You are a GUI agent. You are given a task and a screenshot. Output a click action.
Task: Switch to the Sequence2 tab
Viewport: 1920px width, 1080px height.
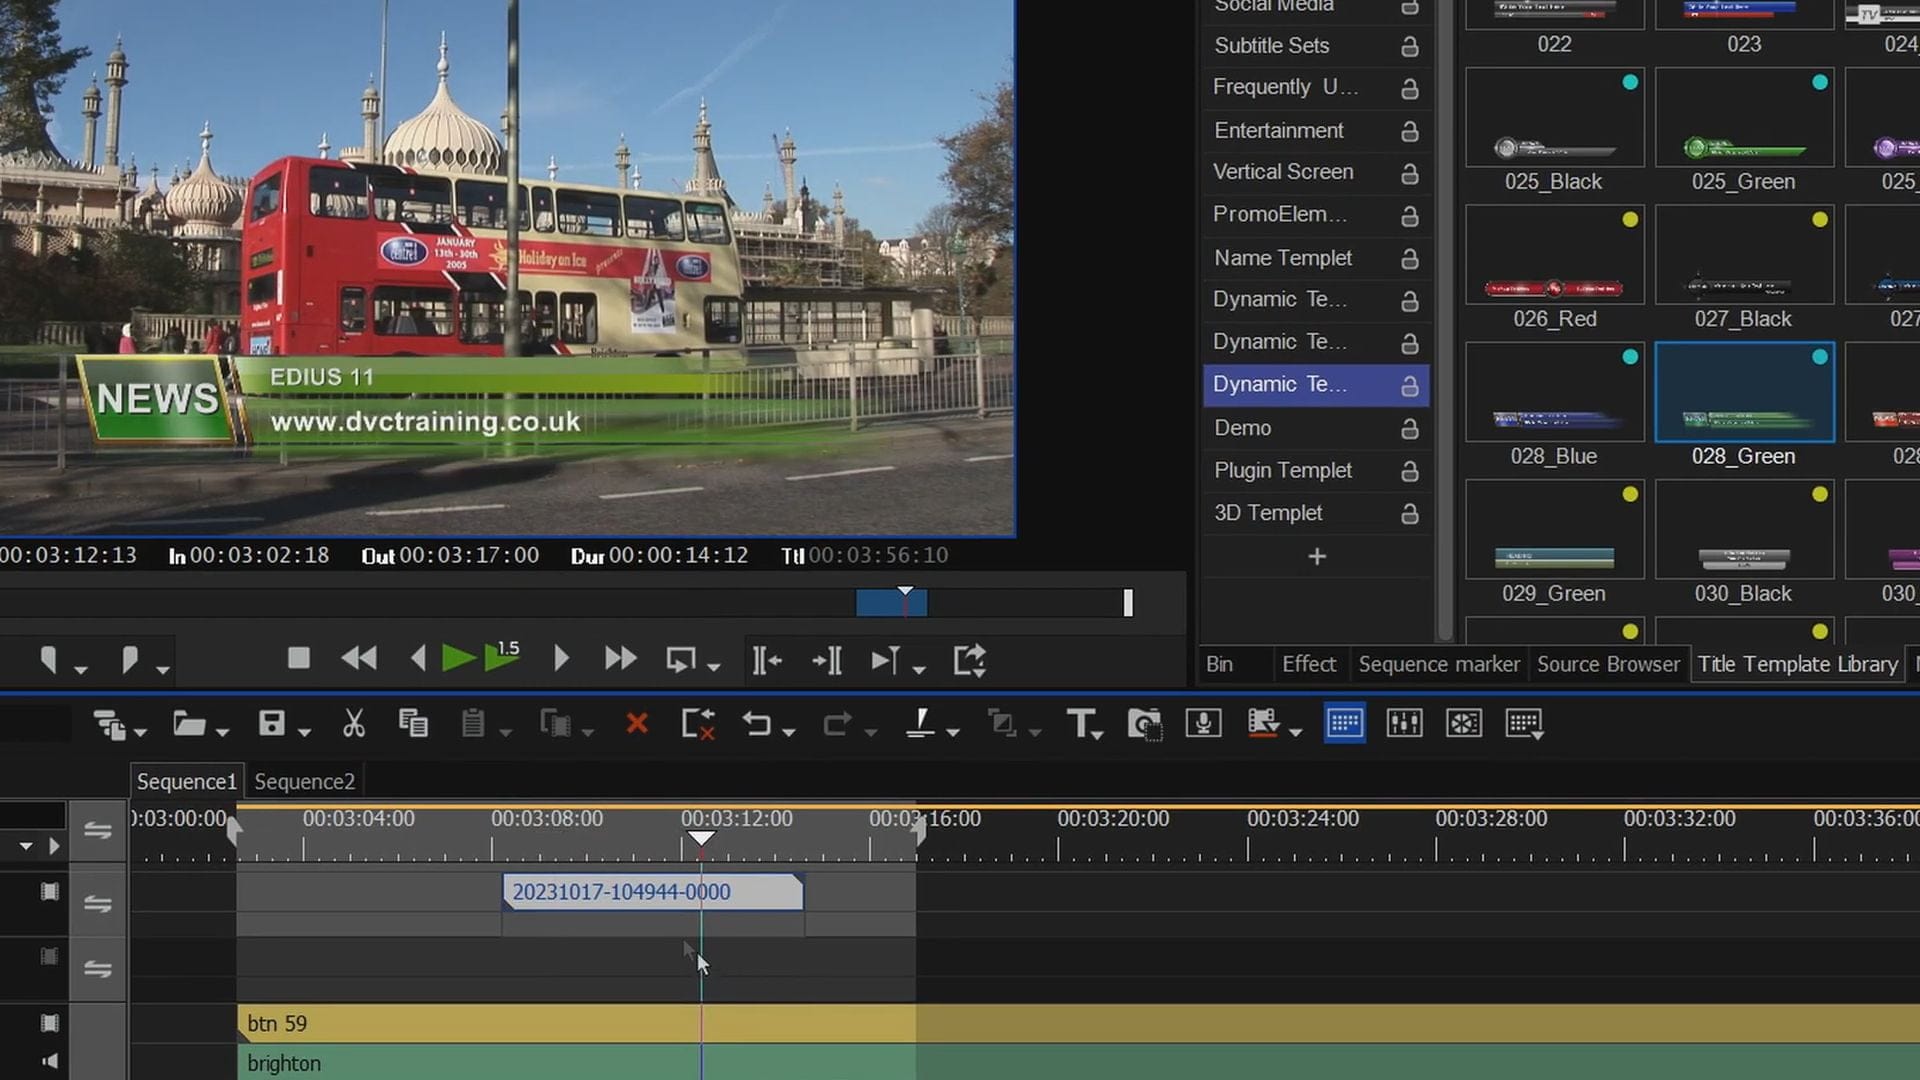[x=304, y=781]
